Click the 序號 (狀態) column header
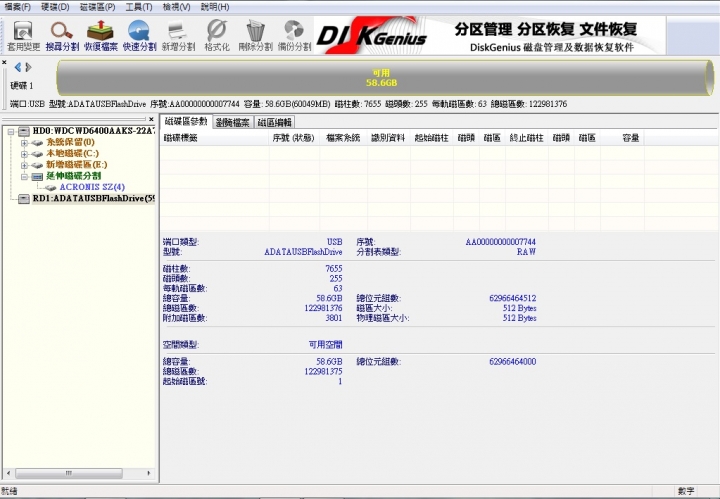This screenshot has width=720, height=499. coord(294,138)
